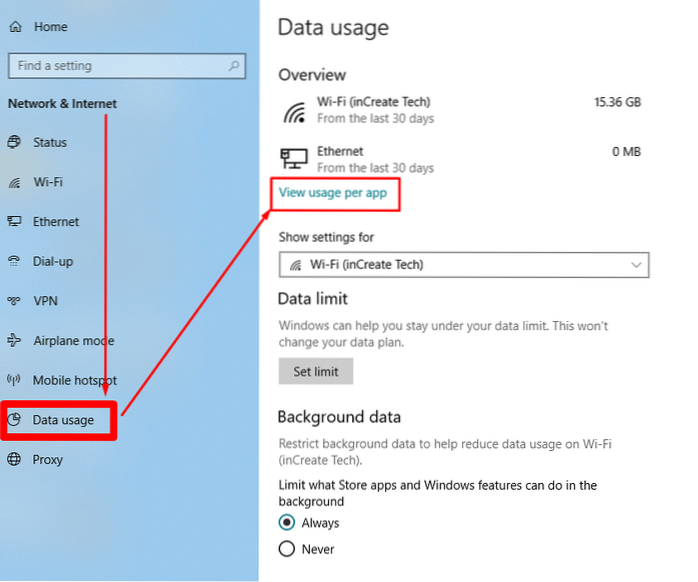
Task: Open View usage per app link
Action: pyautogui.click(x=333, y=193)
